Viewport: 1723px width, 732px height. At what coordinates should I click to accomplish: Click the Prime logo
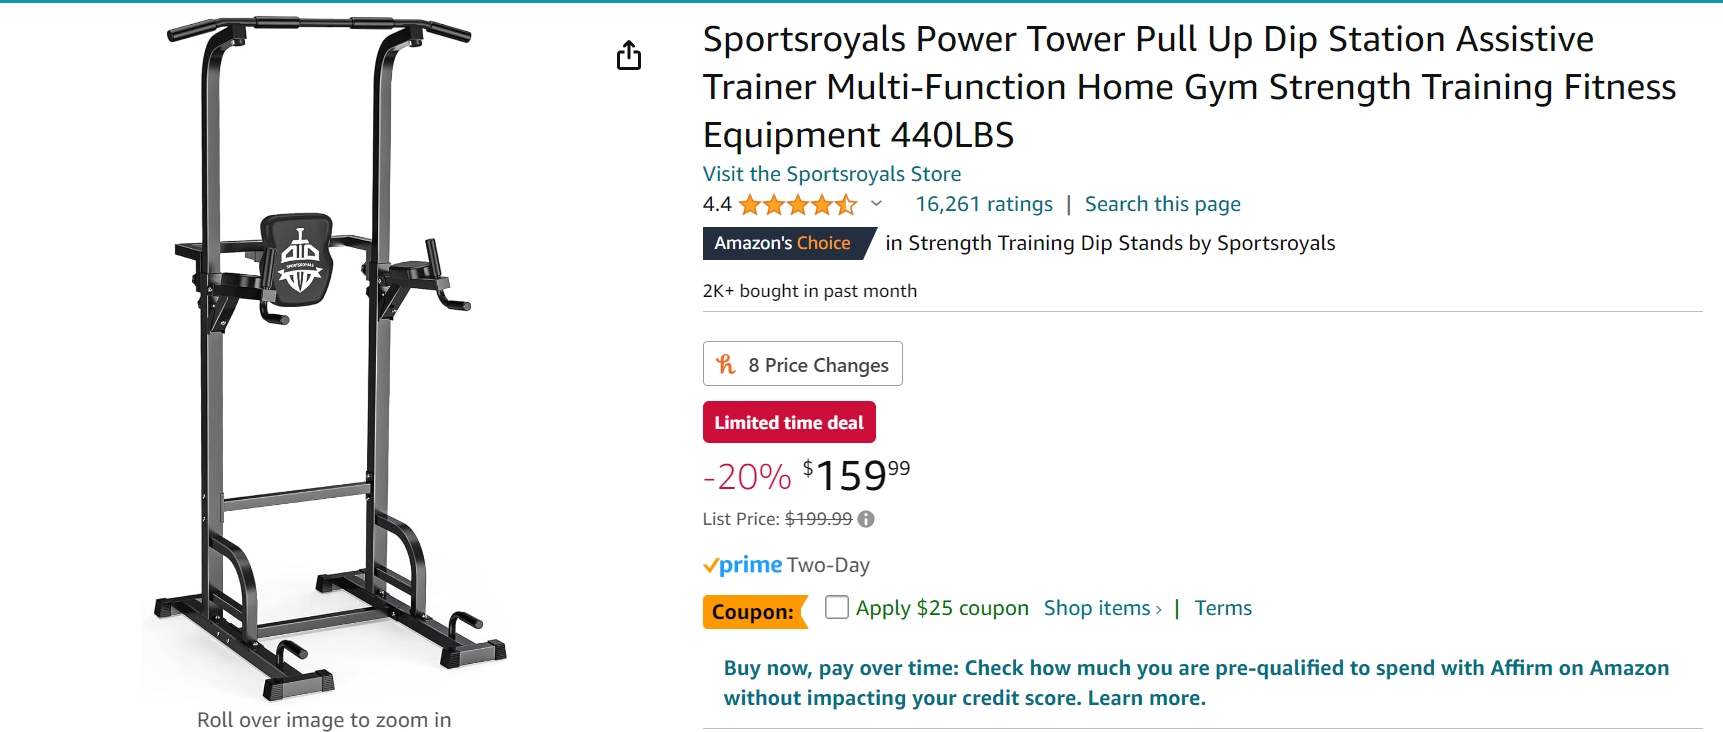(x=743, y=565)
